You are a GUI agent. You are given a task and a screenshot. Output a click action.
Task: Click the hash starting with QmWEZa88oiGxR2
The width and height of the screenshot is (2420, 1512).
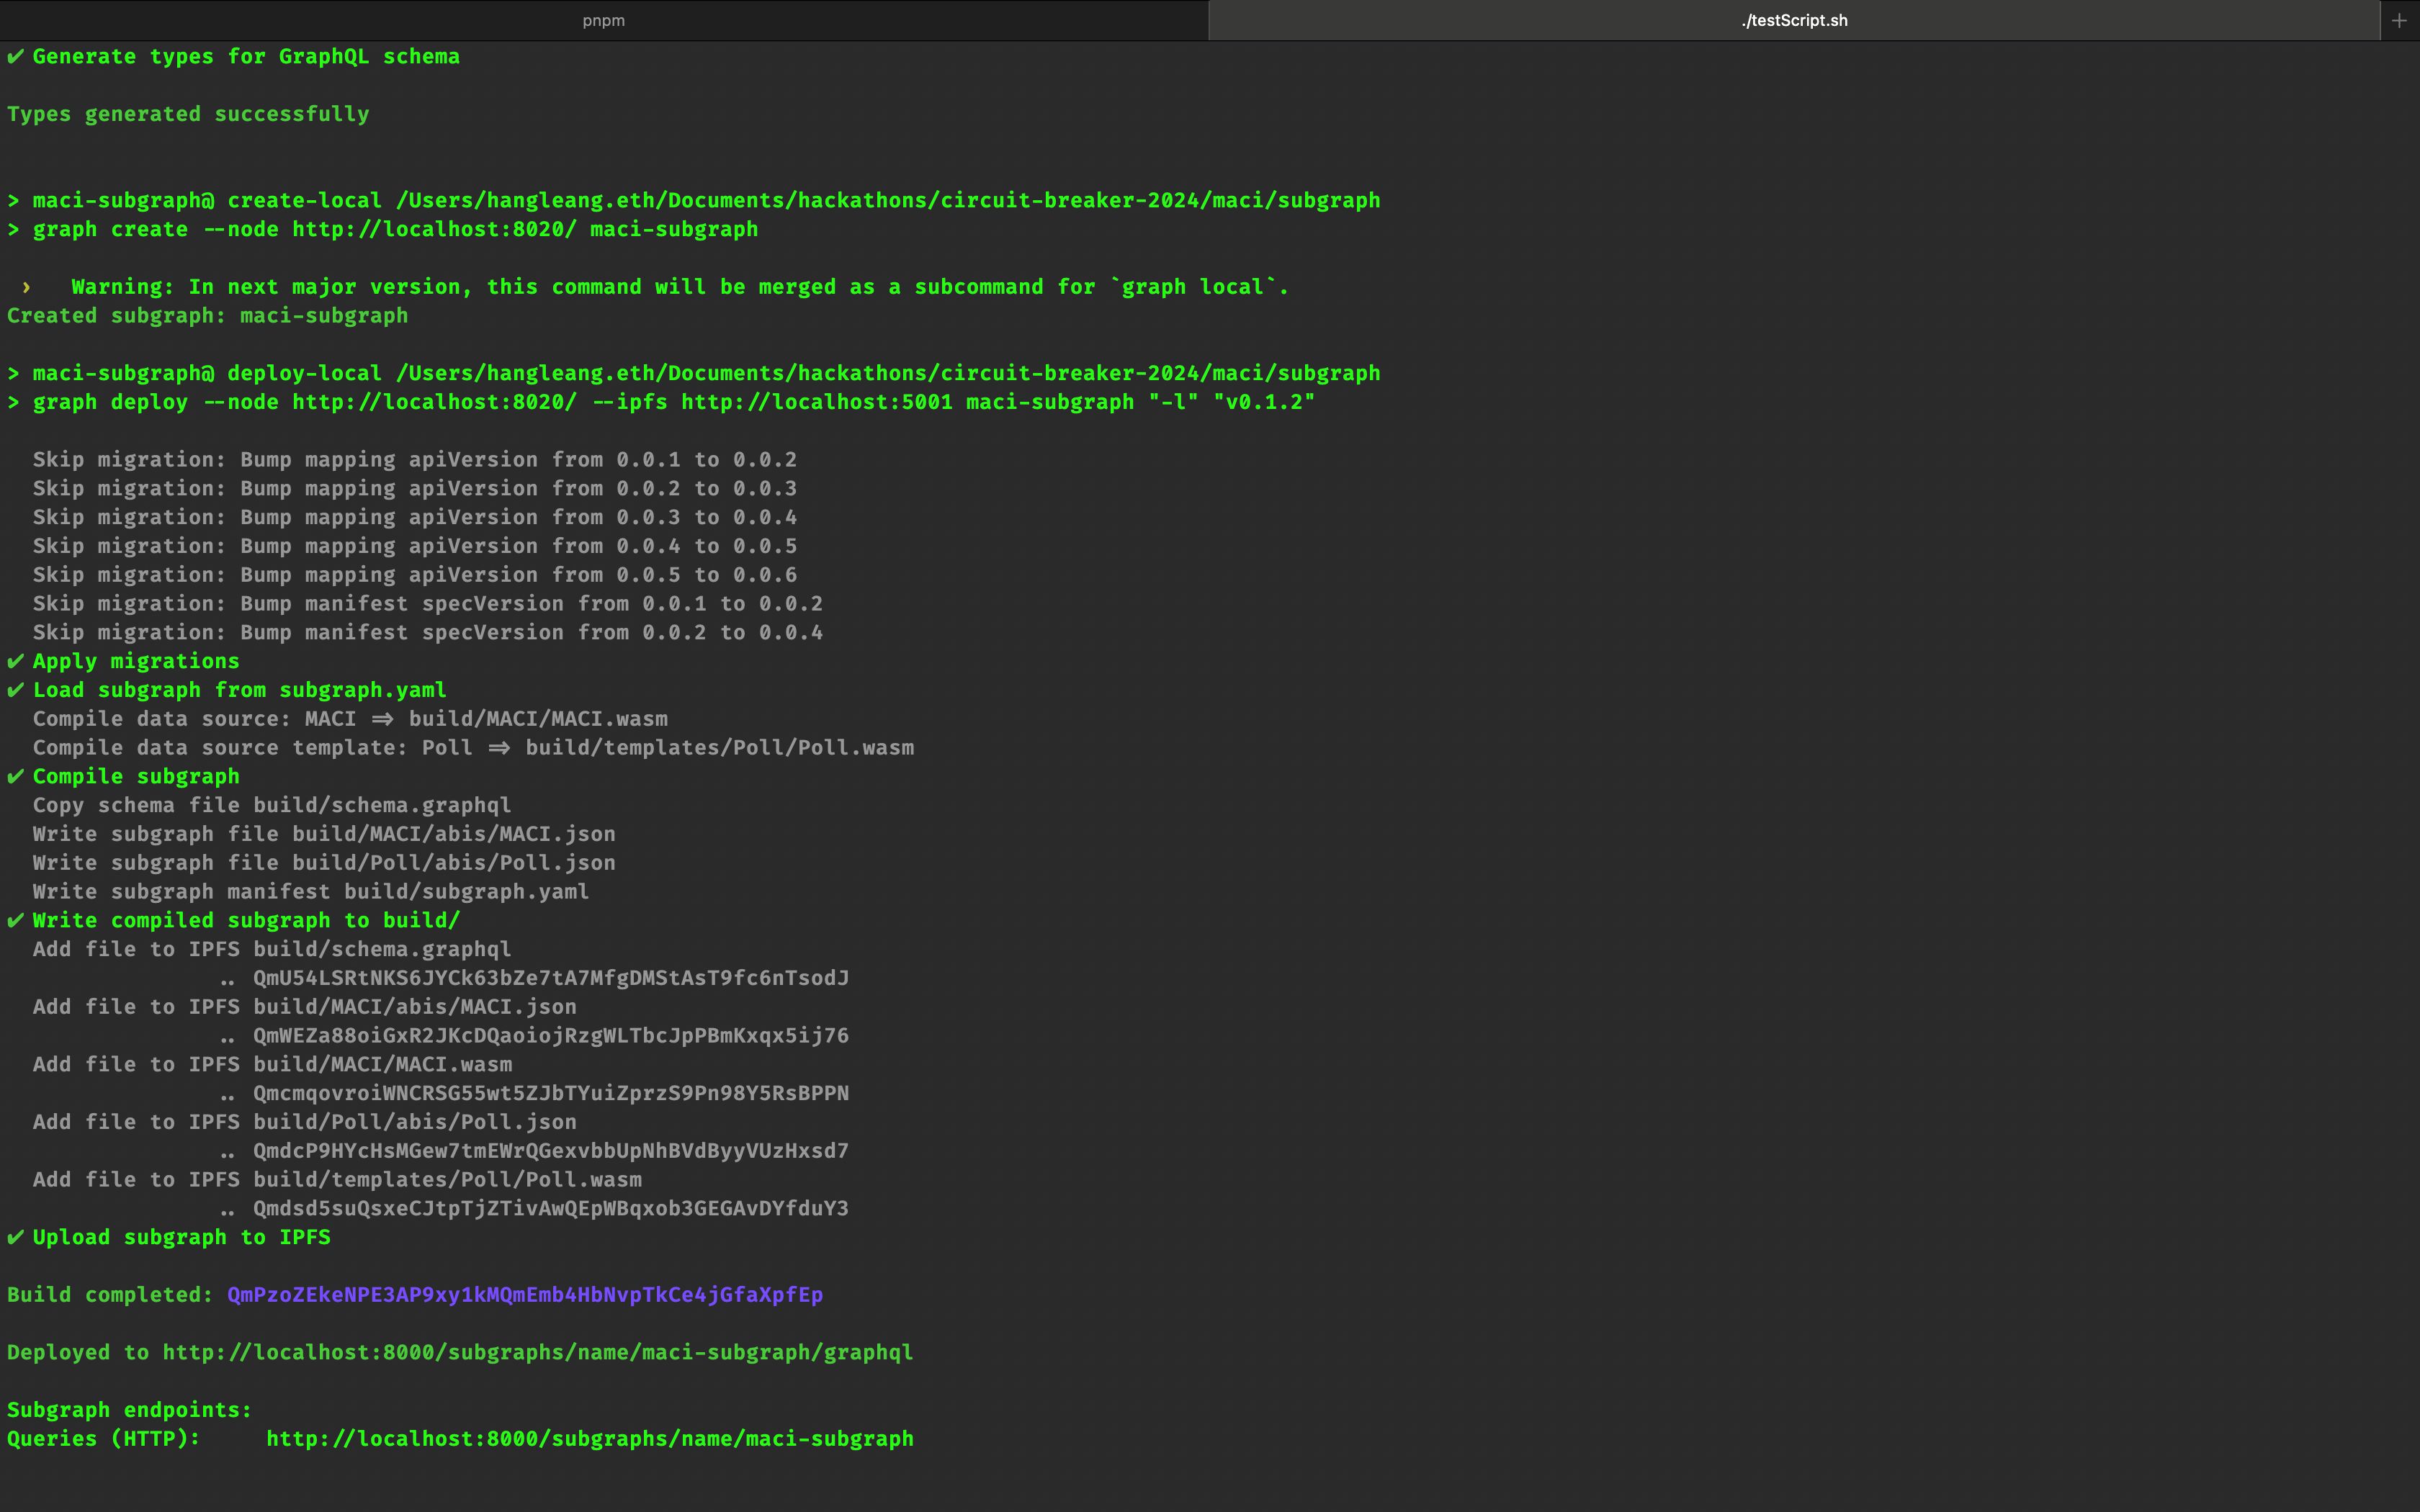click(551, 1035)
